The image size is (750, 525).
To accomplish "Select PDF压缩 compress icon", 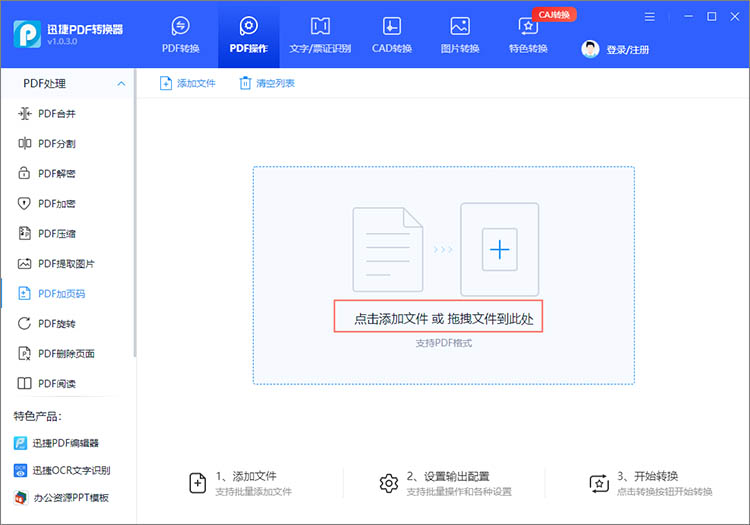I will (24, 233).
